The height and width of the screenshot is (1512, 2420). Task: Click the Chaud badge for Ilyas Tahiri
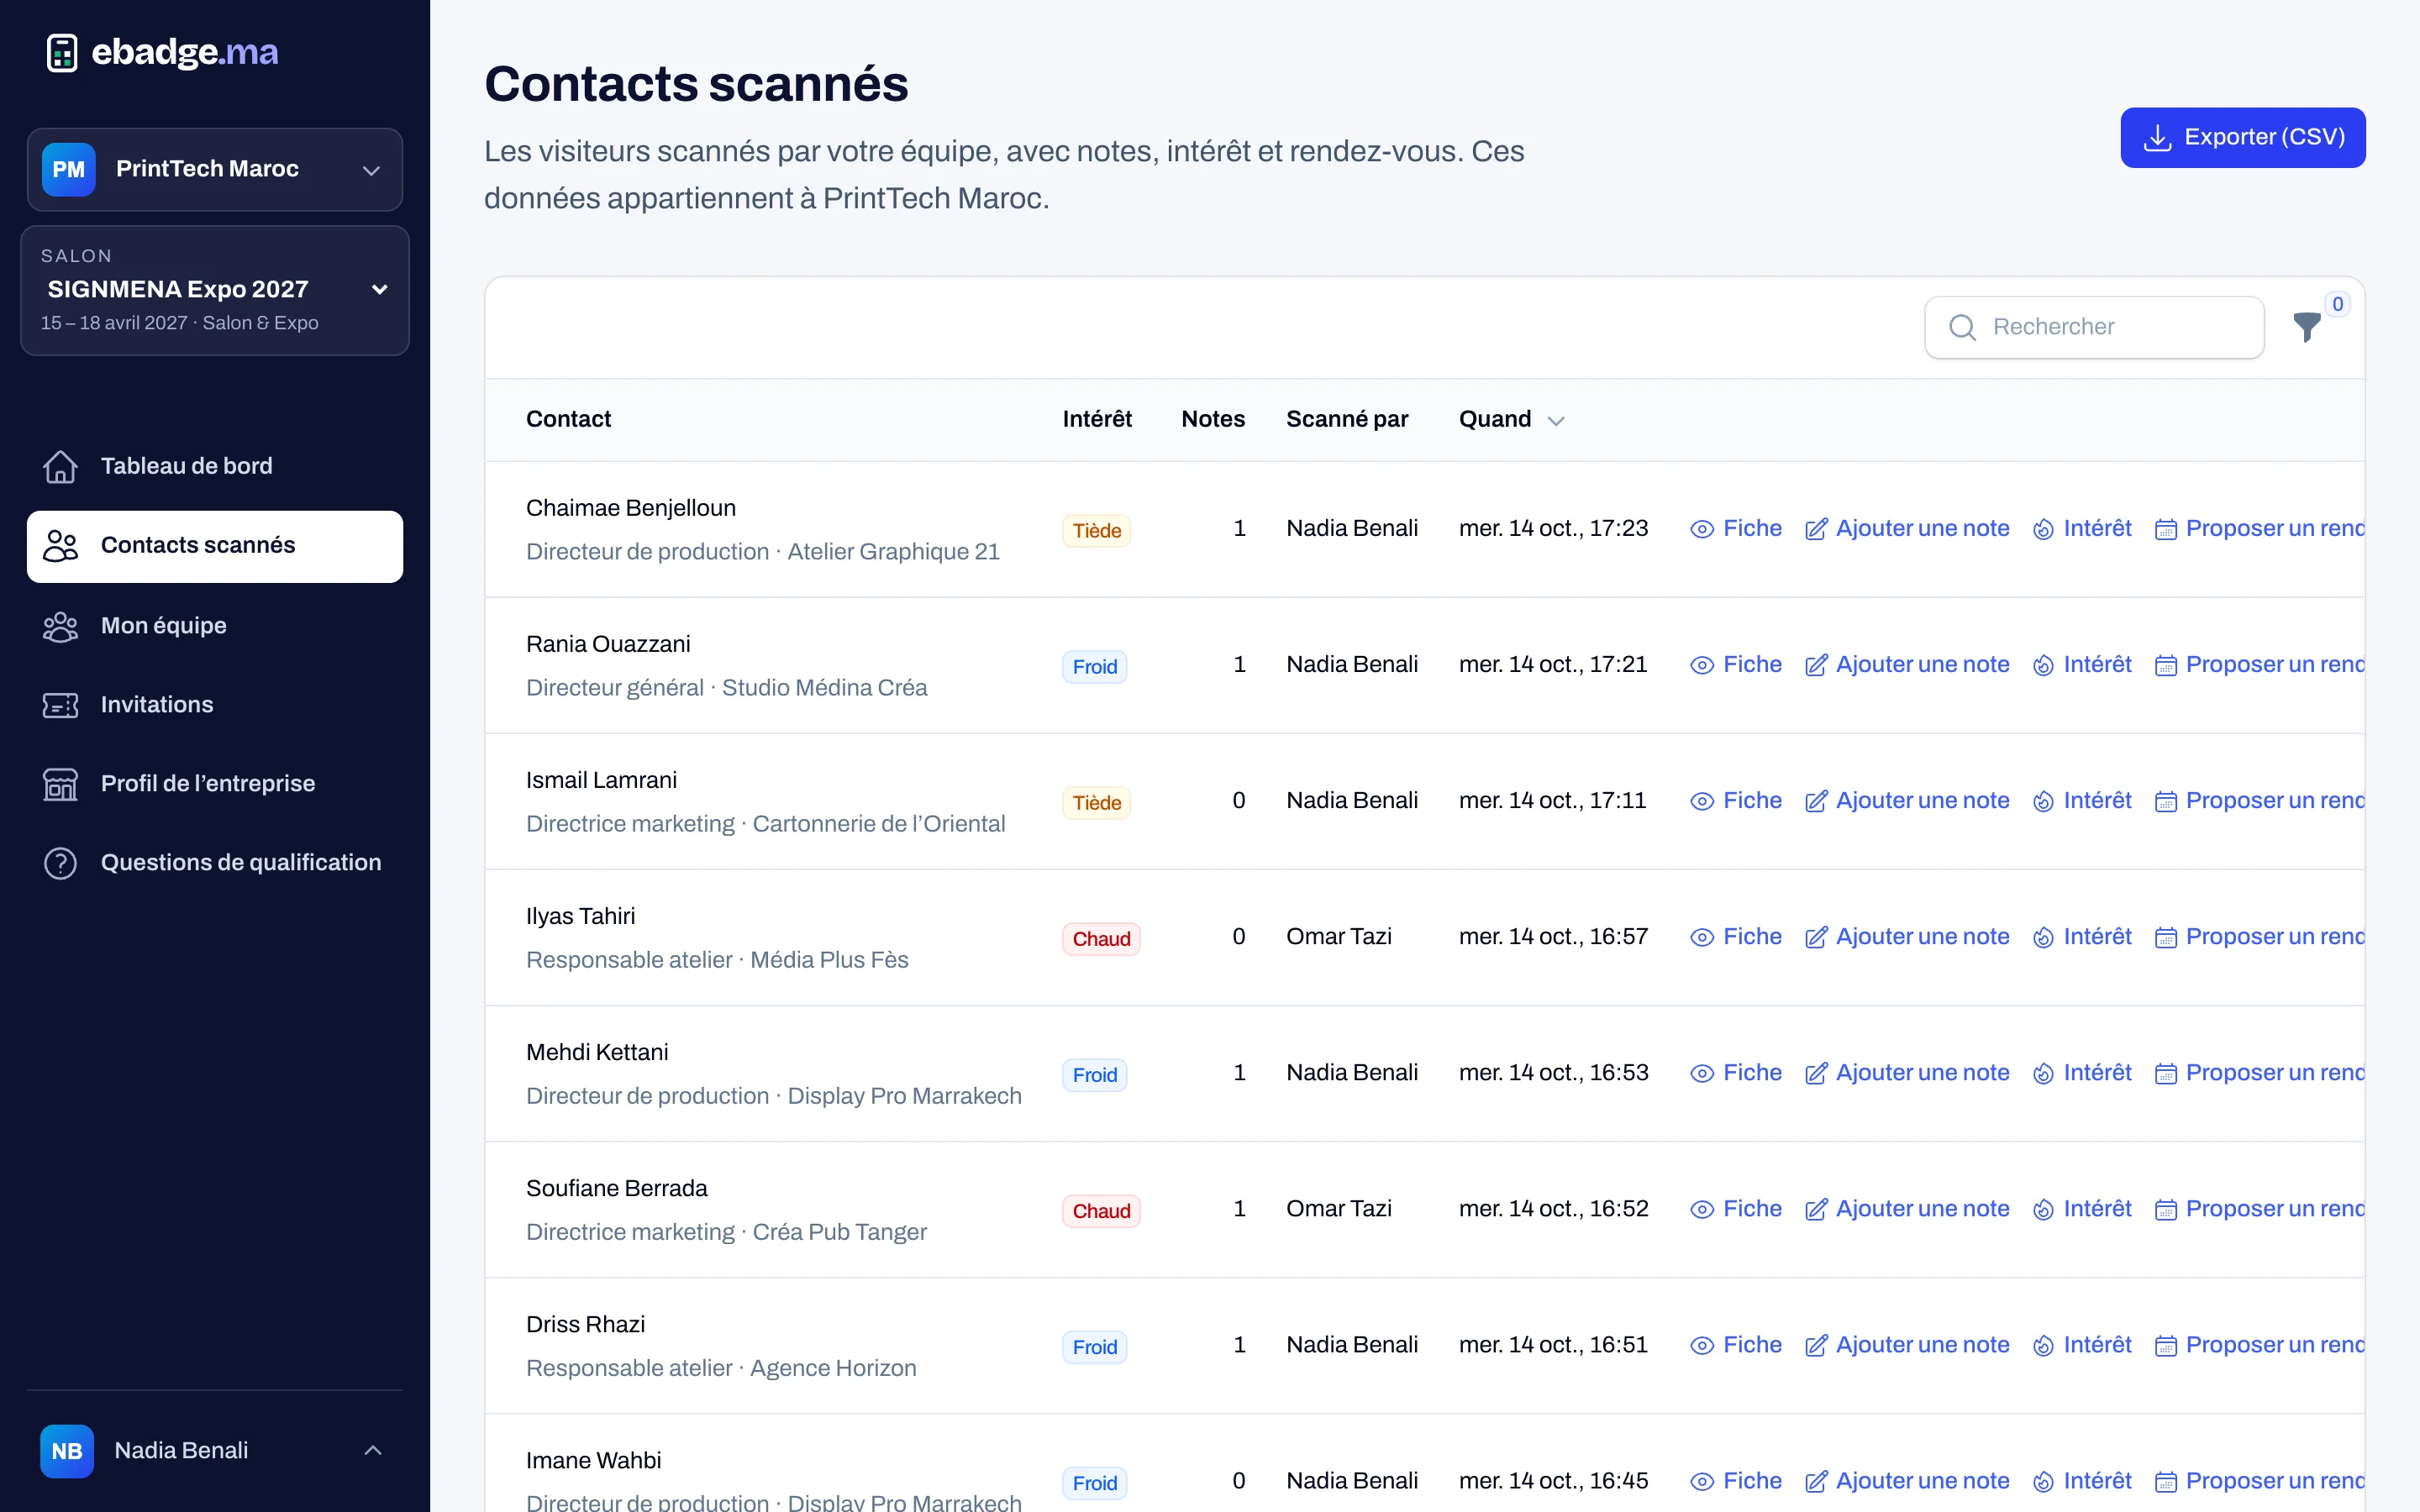coord(1101,938)
